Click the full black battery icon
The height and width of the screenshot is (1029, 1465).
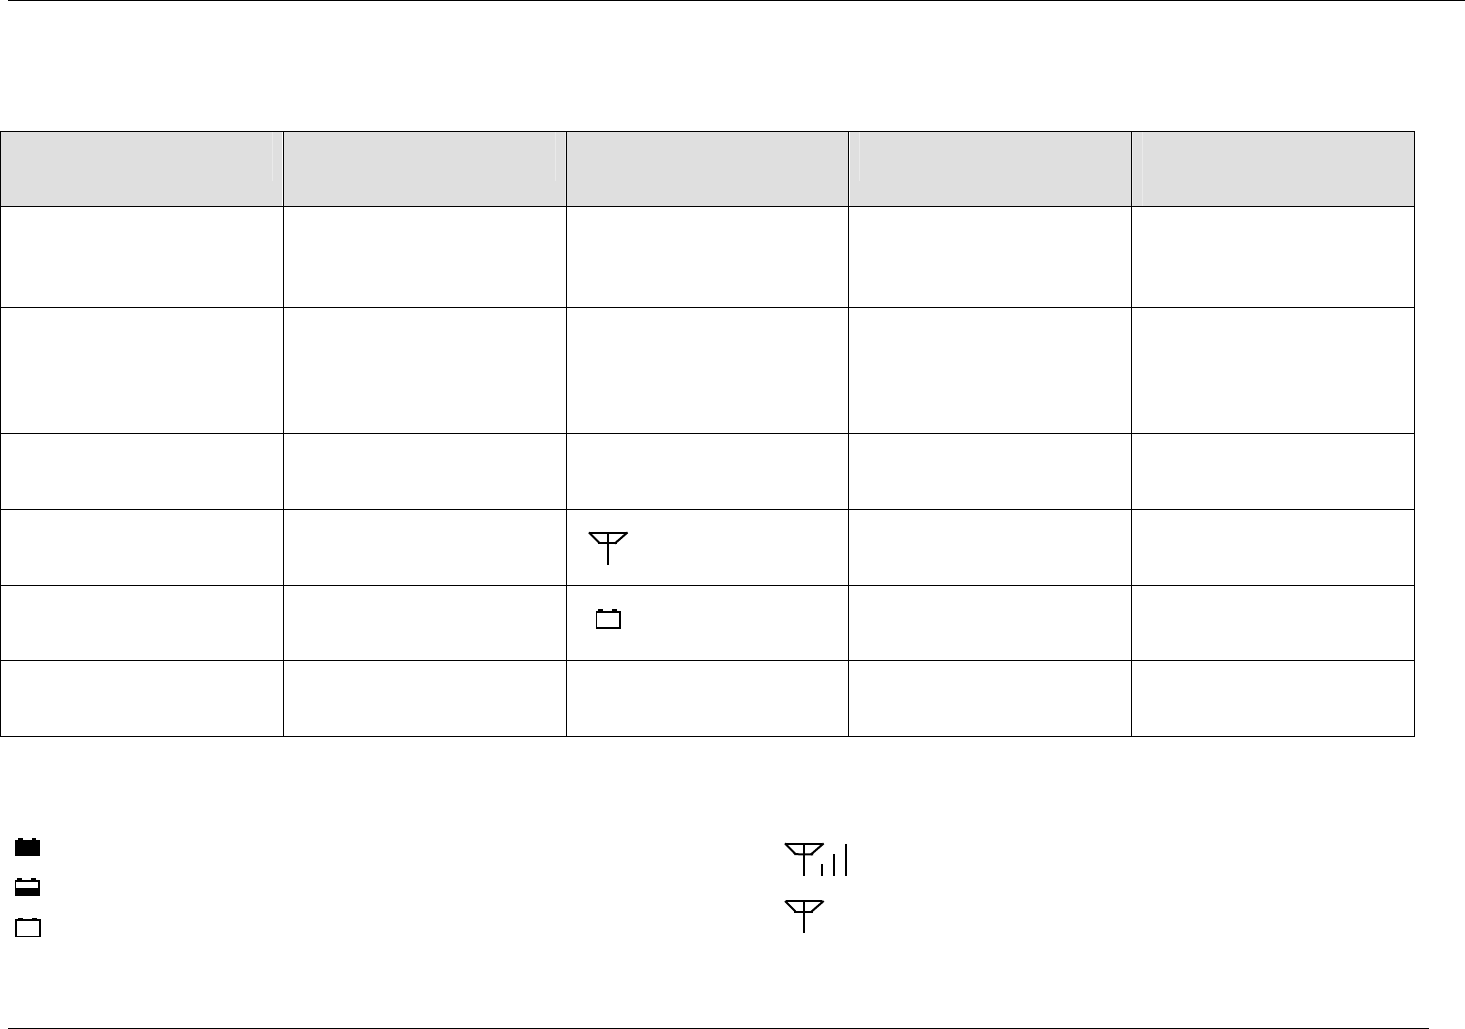click(x=28, y=848)
